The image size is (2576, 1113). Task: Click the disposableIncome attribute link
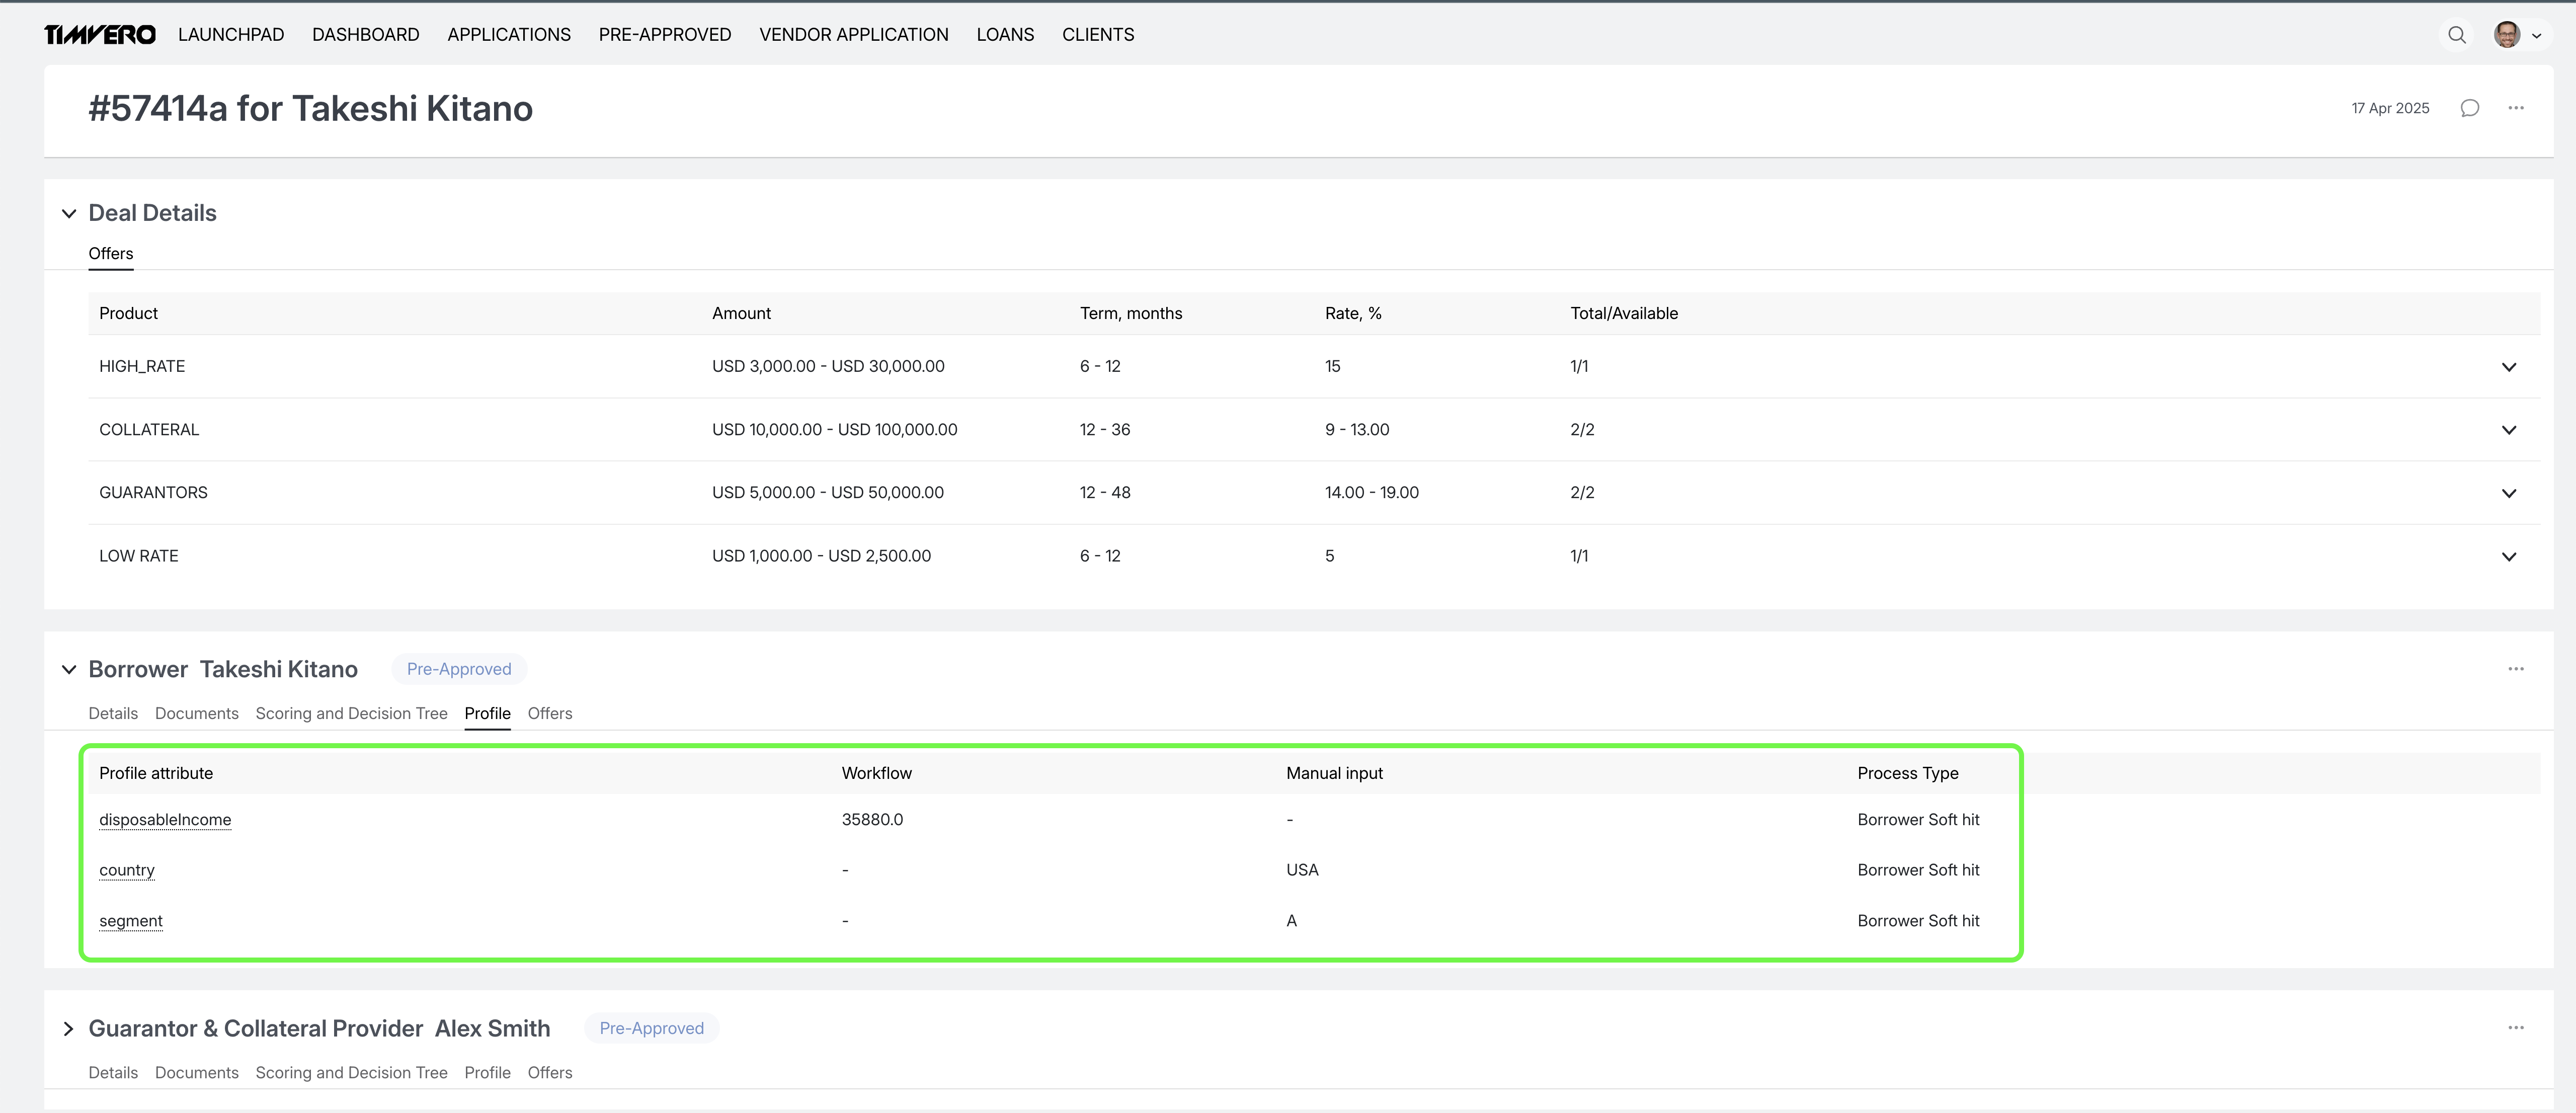165,819
